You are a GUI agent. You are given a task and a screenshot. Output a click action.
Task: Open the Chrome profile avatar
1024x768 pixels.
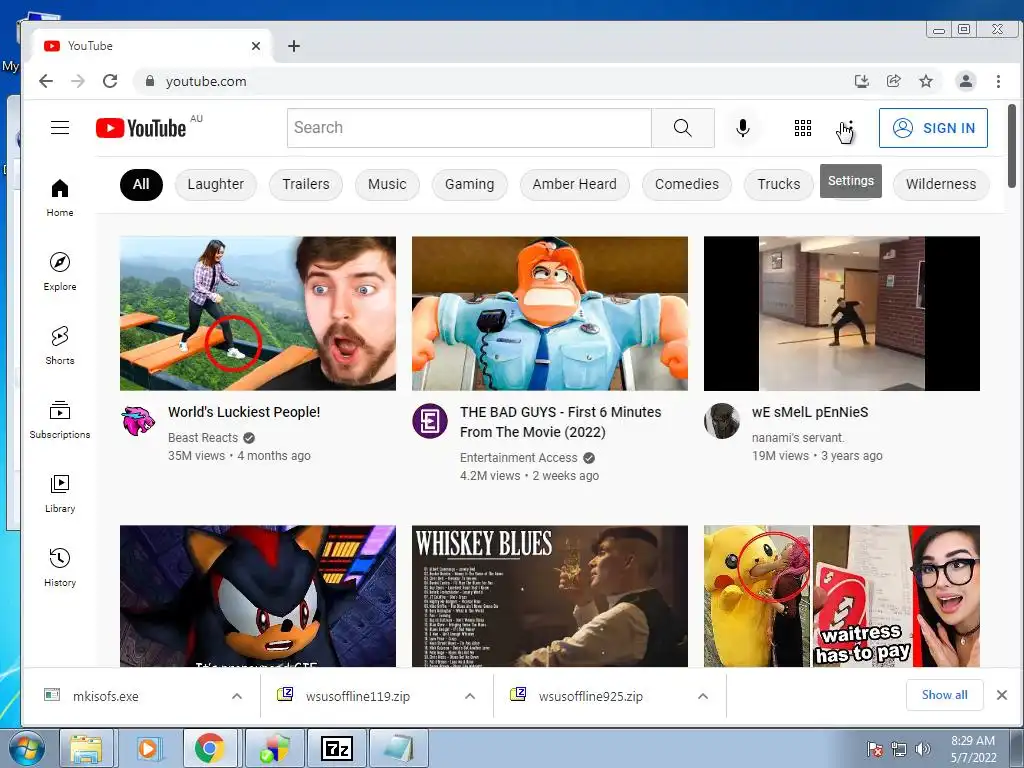[965, 81]
